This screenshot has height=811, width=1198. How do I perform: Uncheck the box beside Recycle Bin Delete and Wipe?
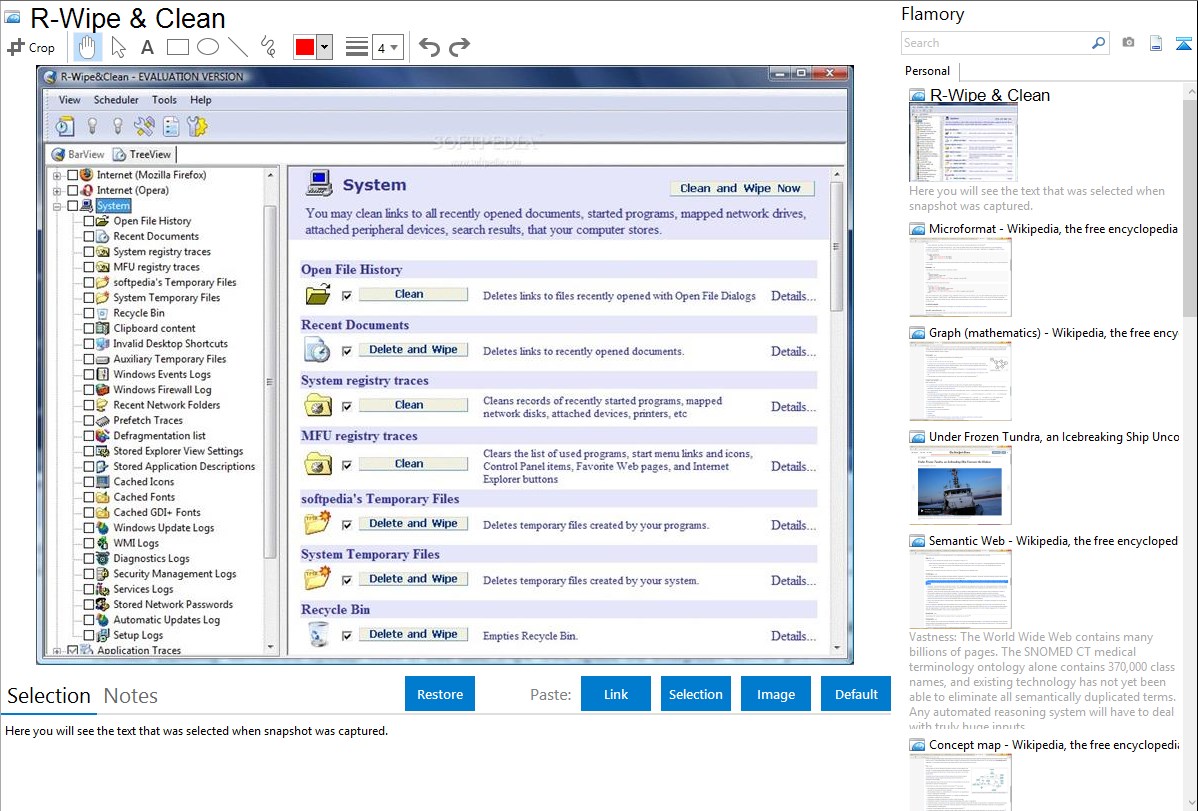tap(347, 635)
